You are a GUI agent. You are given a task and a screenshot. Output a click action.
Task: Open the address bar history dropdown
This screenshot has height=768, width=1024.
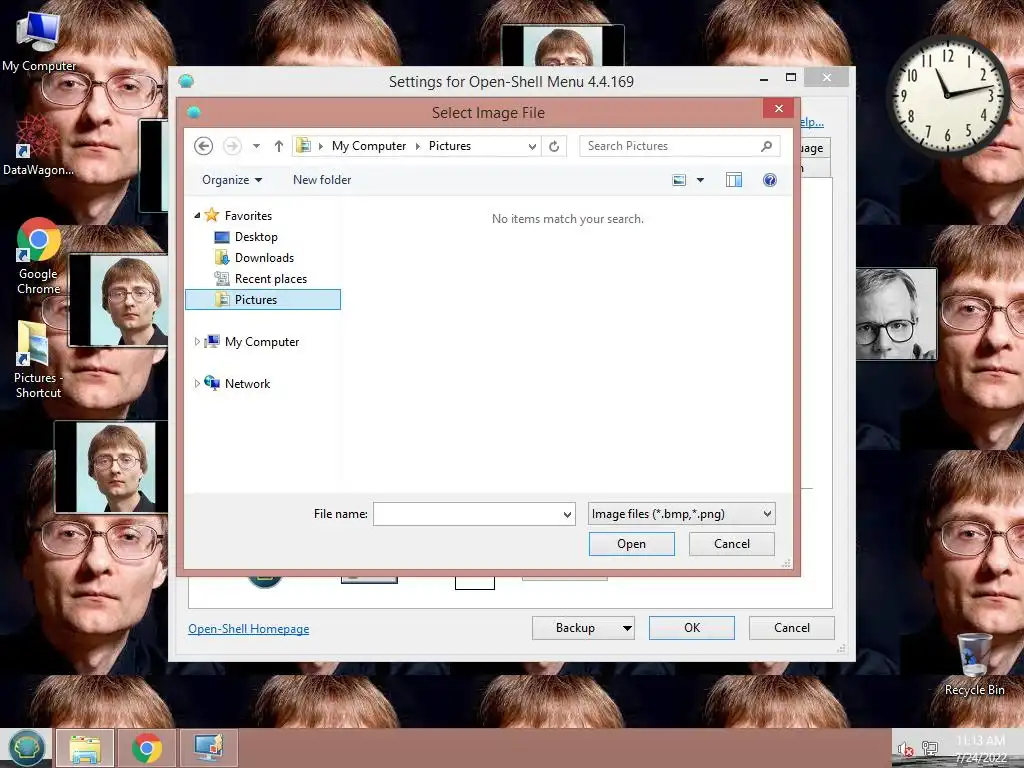pos(532,146)
